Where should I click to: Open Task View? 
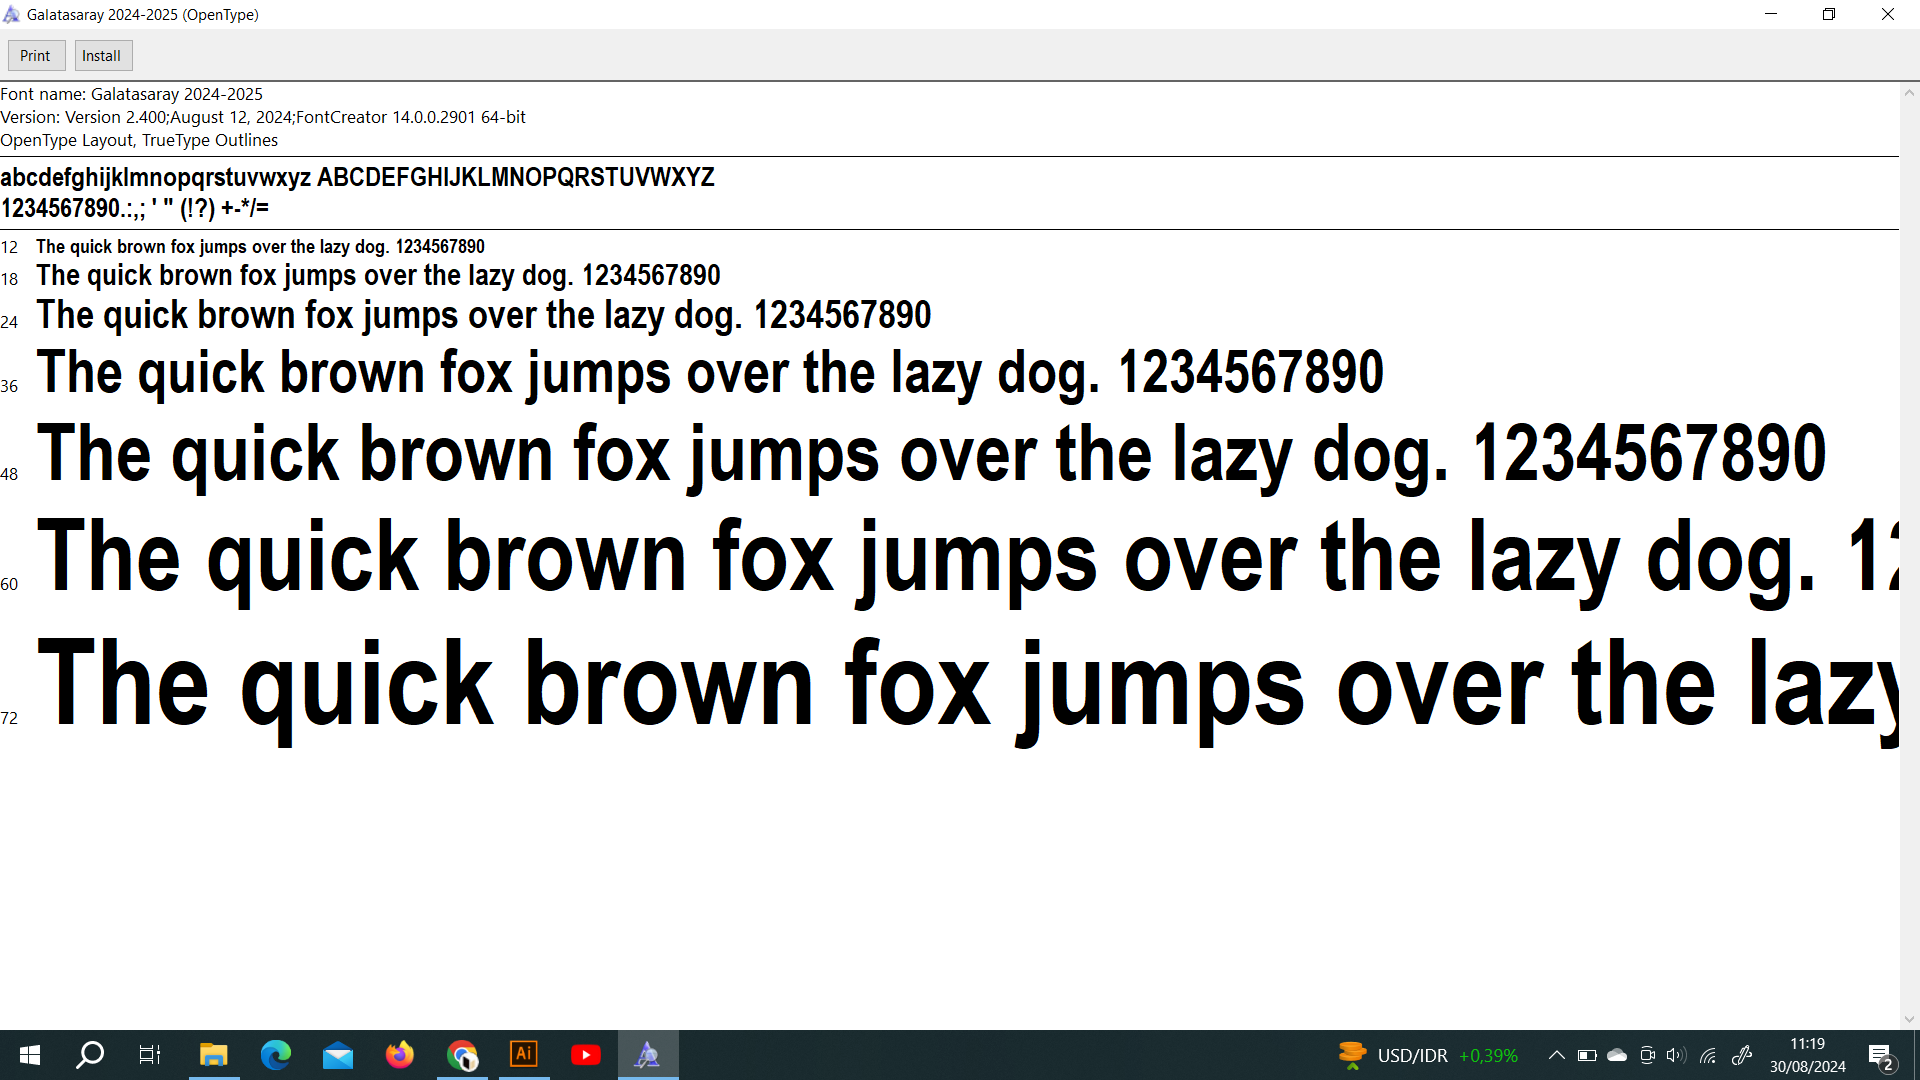pos(150,1055)
